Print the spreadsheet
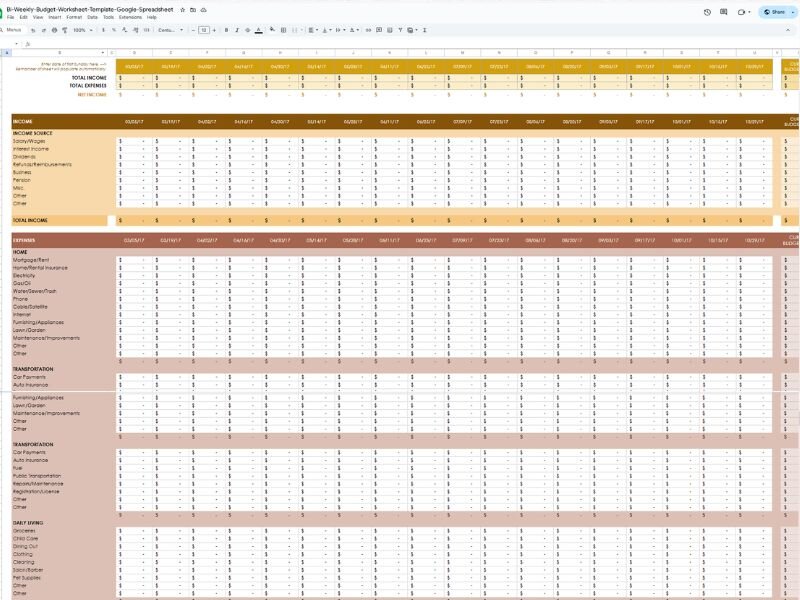 pyautogui.click(x=54, y=30)
